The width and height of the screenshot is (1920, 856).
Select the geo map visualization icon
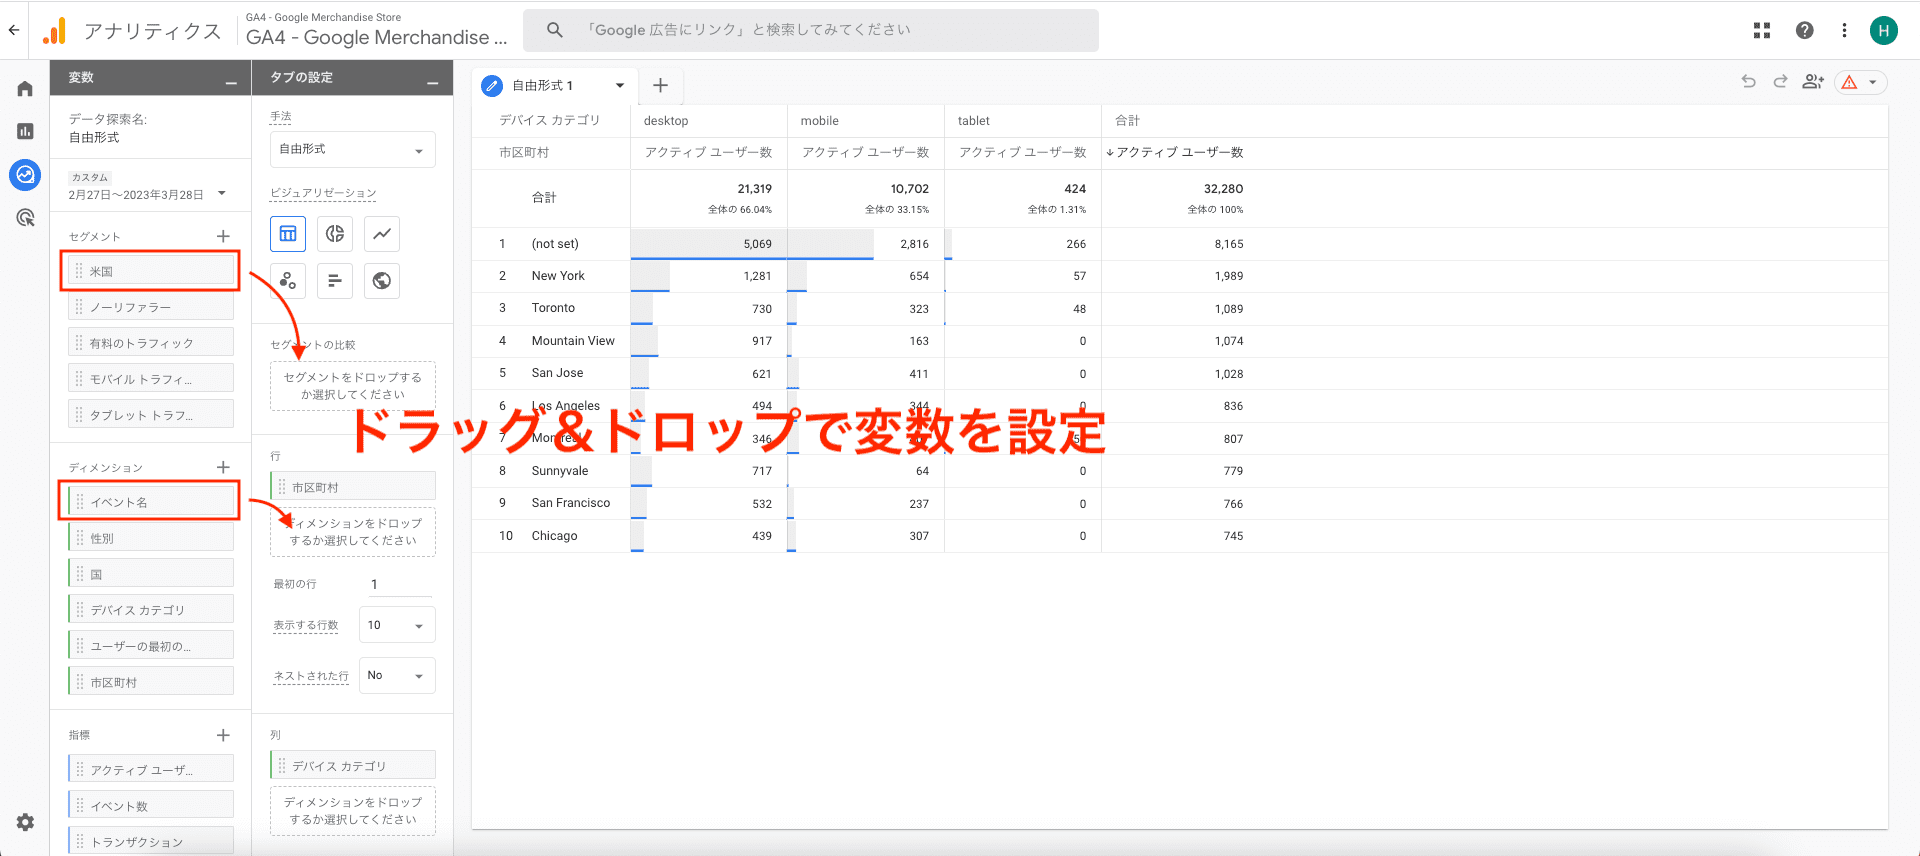pyautogui.click(x=382, y=281)
